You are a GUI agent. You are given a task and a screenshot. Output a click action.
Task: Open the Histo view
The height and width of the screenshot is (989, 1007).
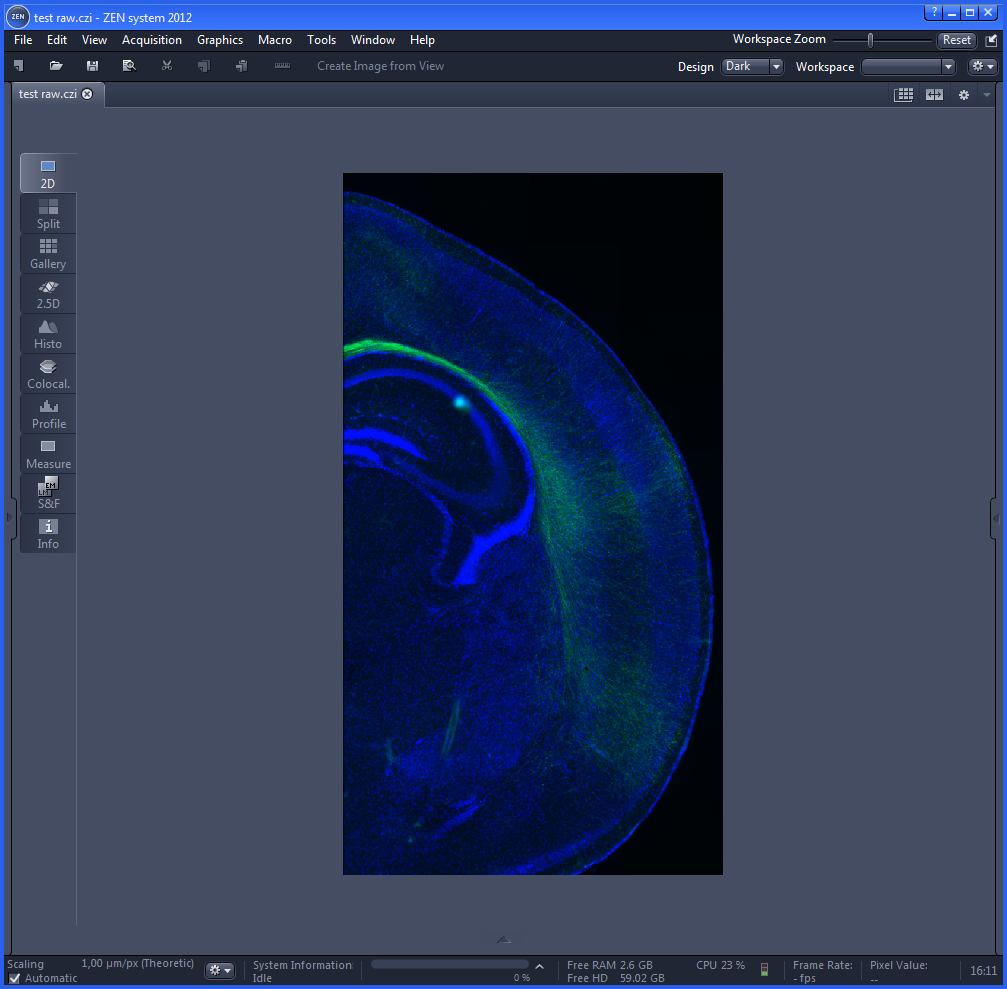pos(48,333)
